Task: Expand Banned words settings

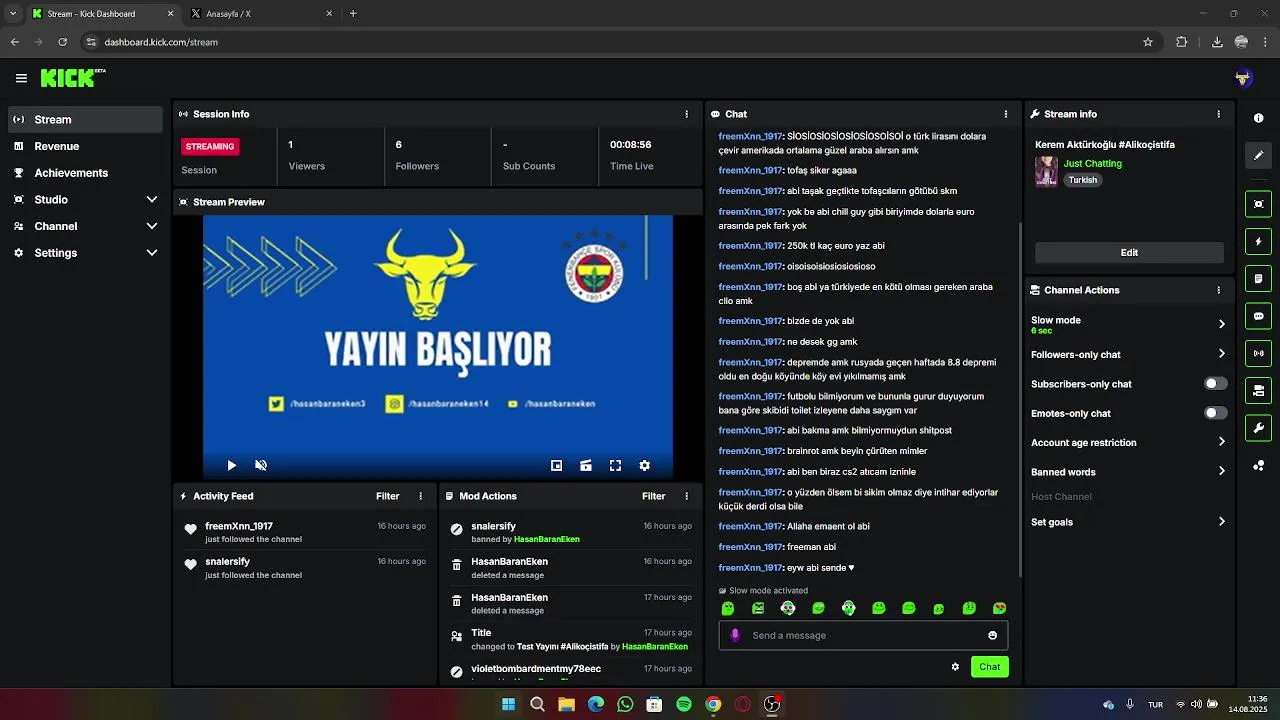Action: (x=1128, y=472)
